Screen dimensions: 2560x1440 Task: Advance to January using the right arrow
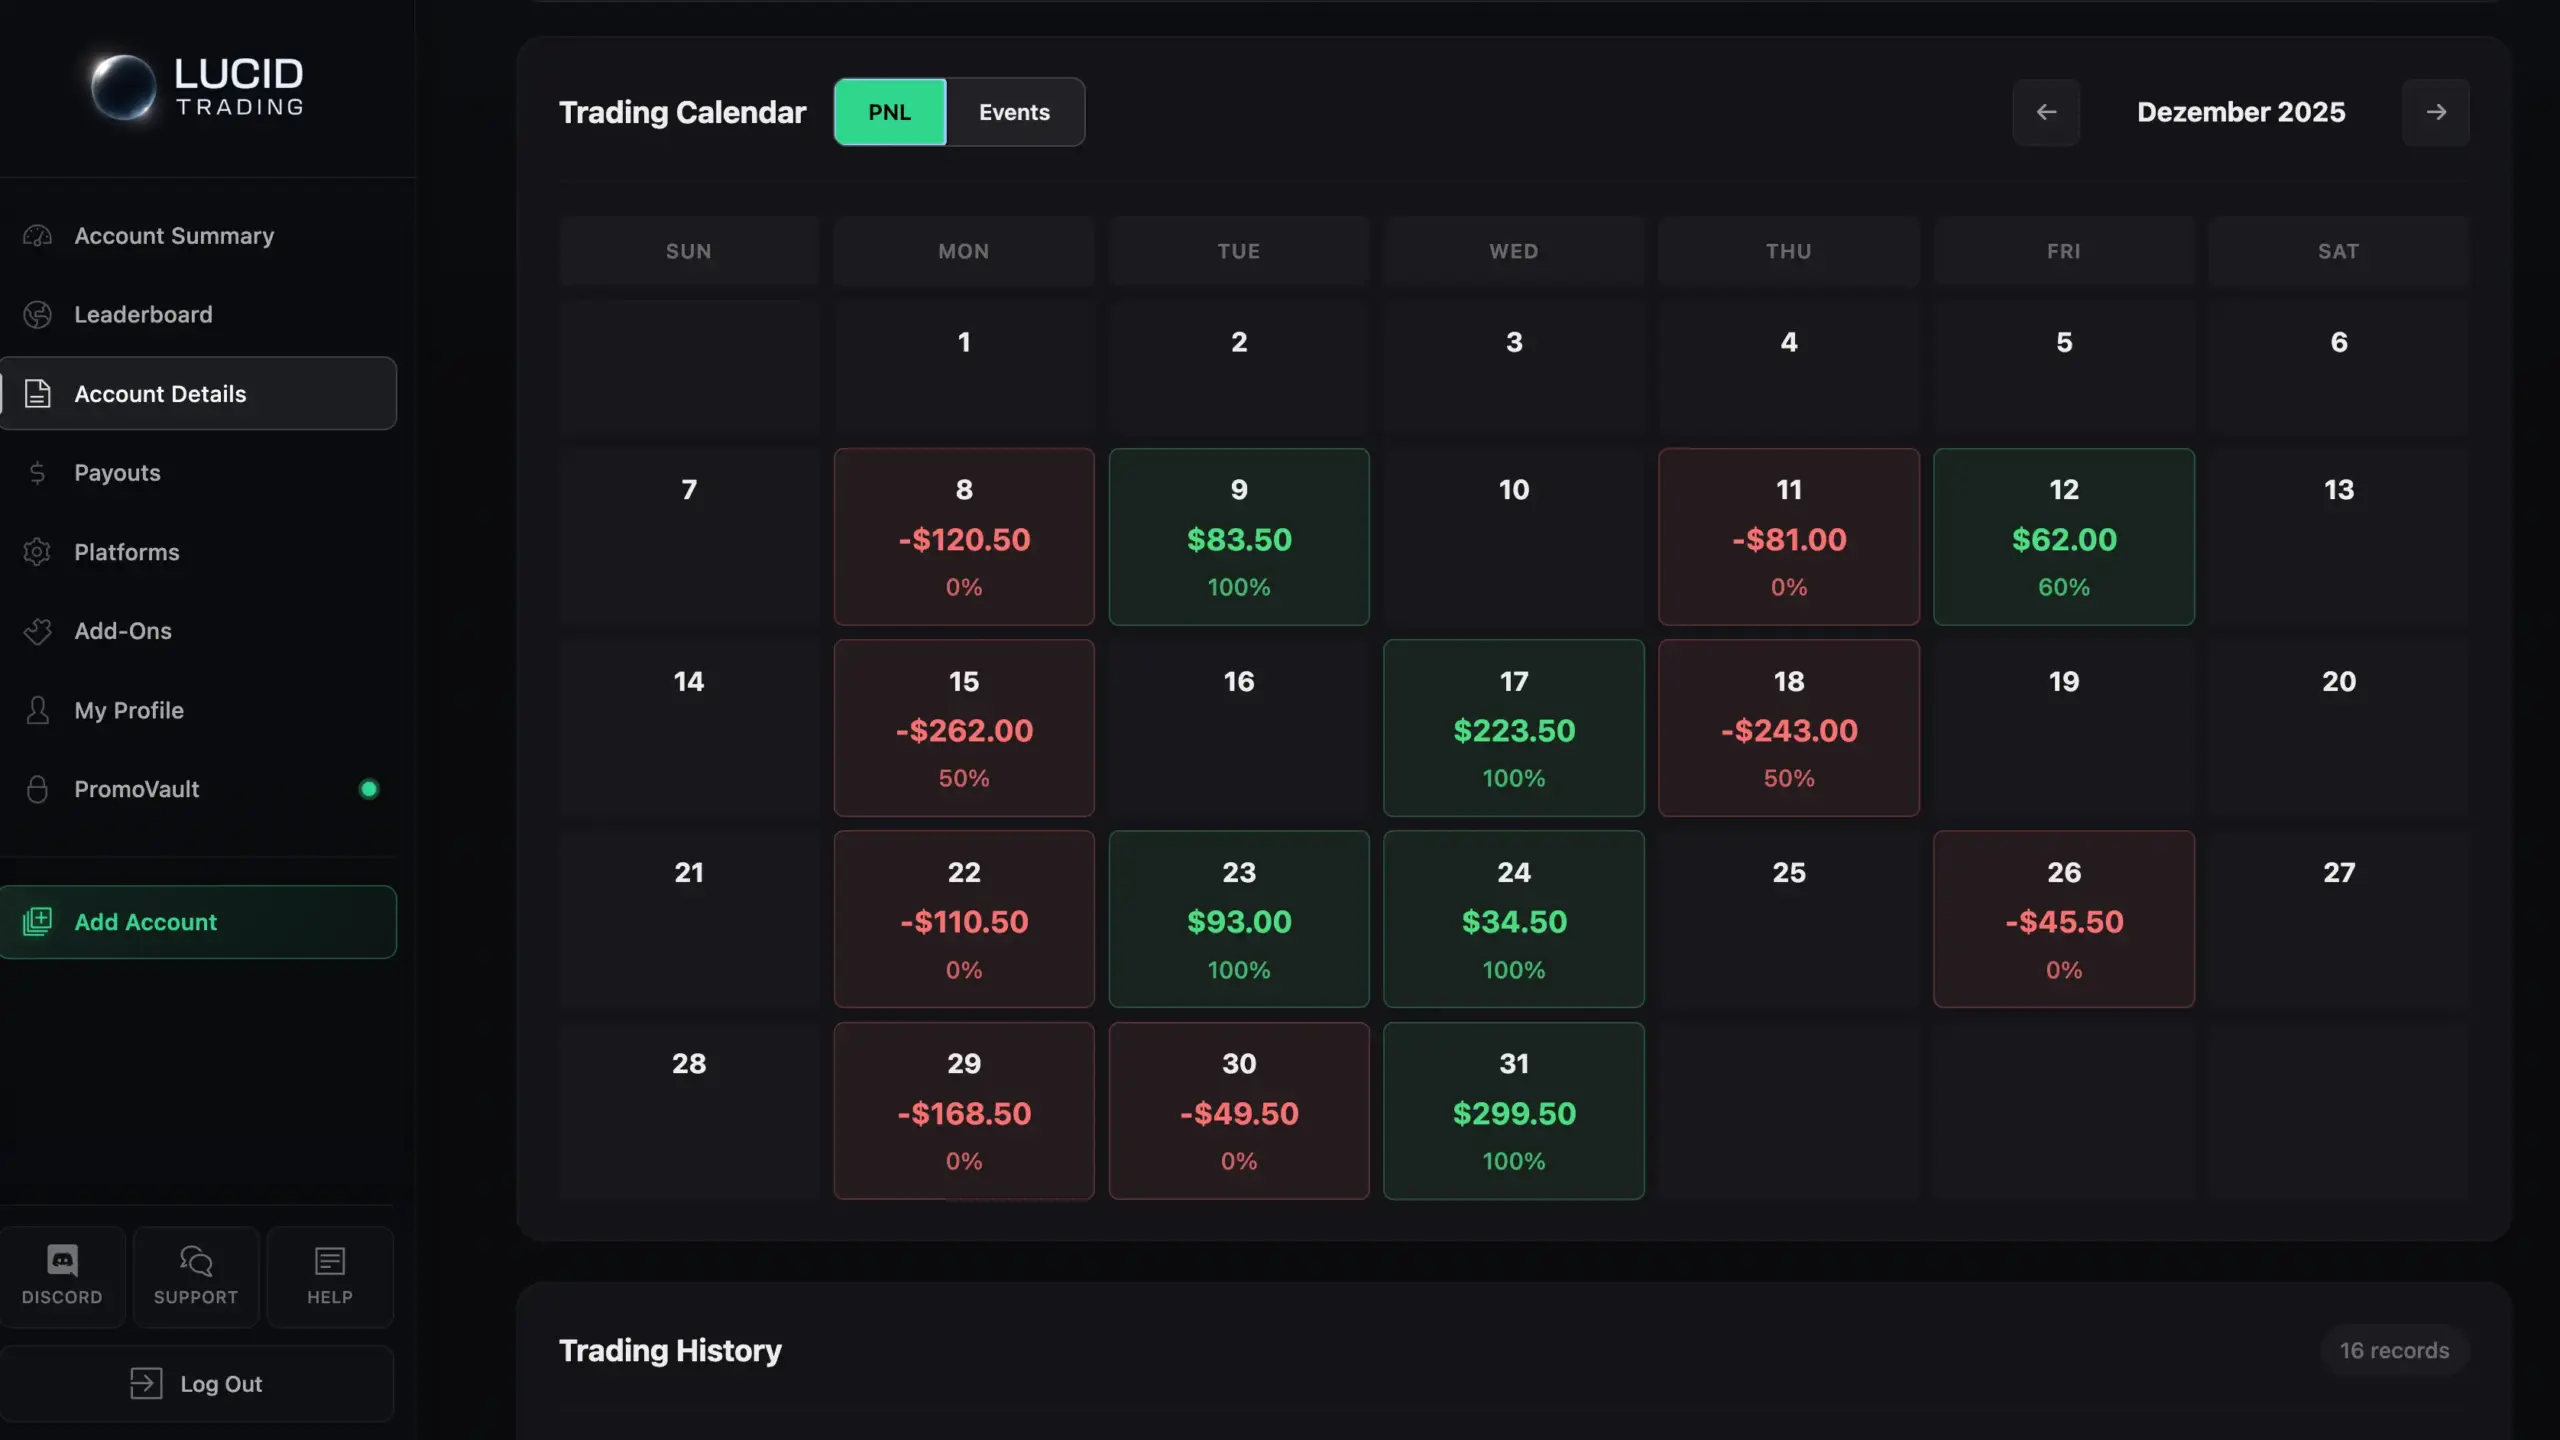[x=2436, y=112]
